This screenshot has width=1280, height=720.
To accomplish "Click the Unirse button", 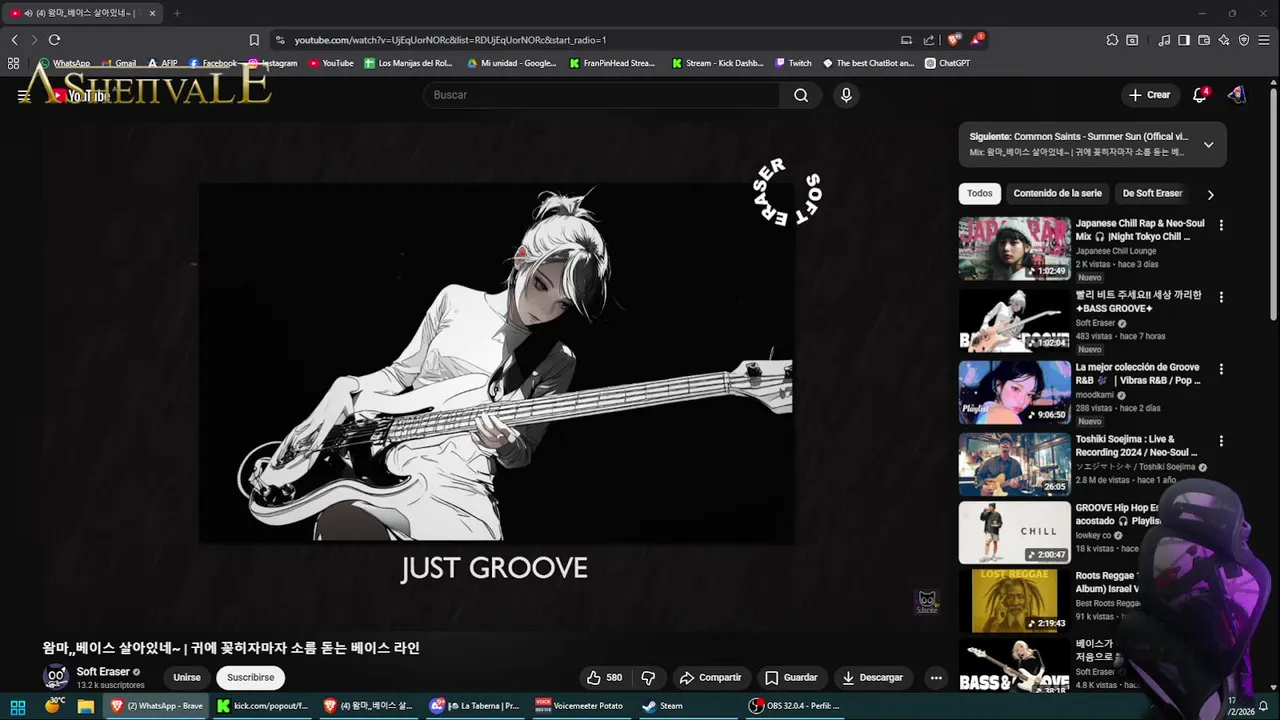I will [x=187, y=677].
